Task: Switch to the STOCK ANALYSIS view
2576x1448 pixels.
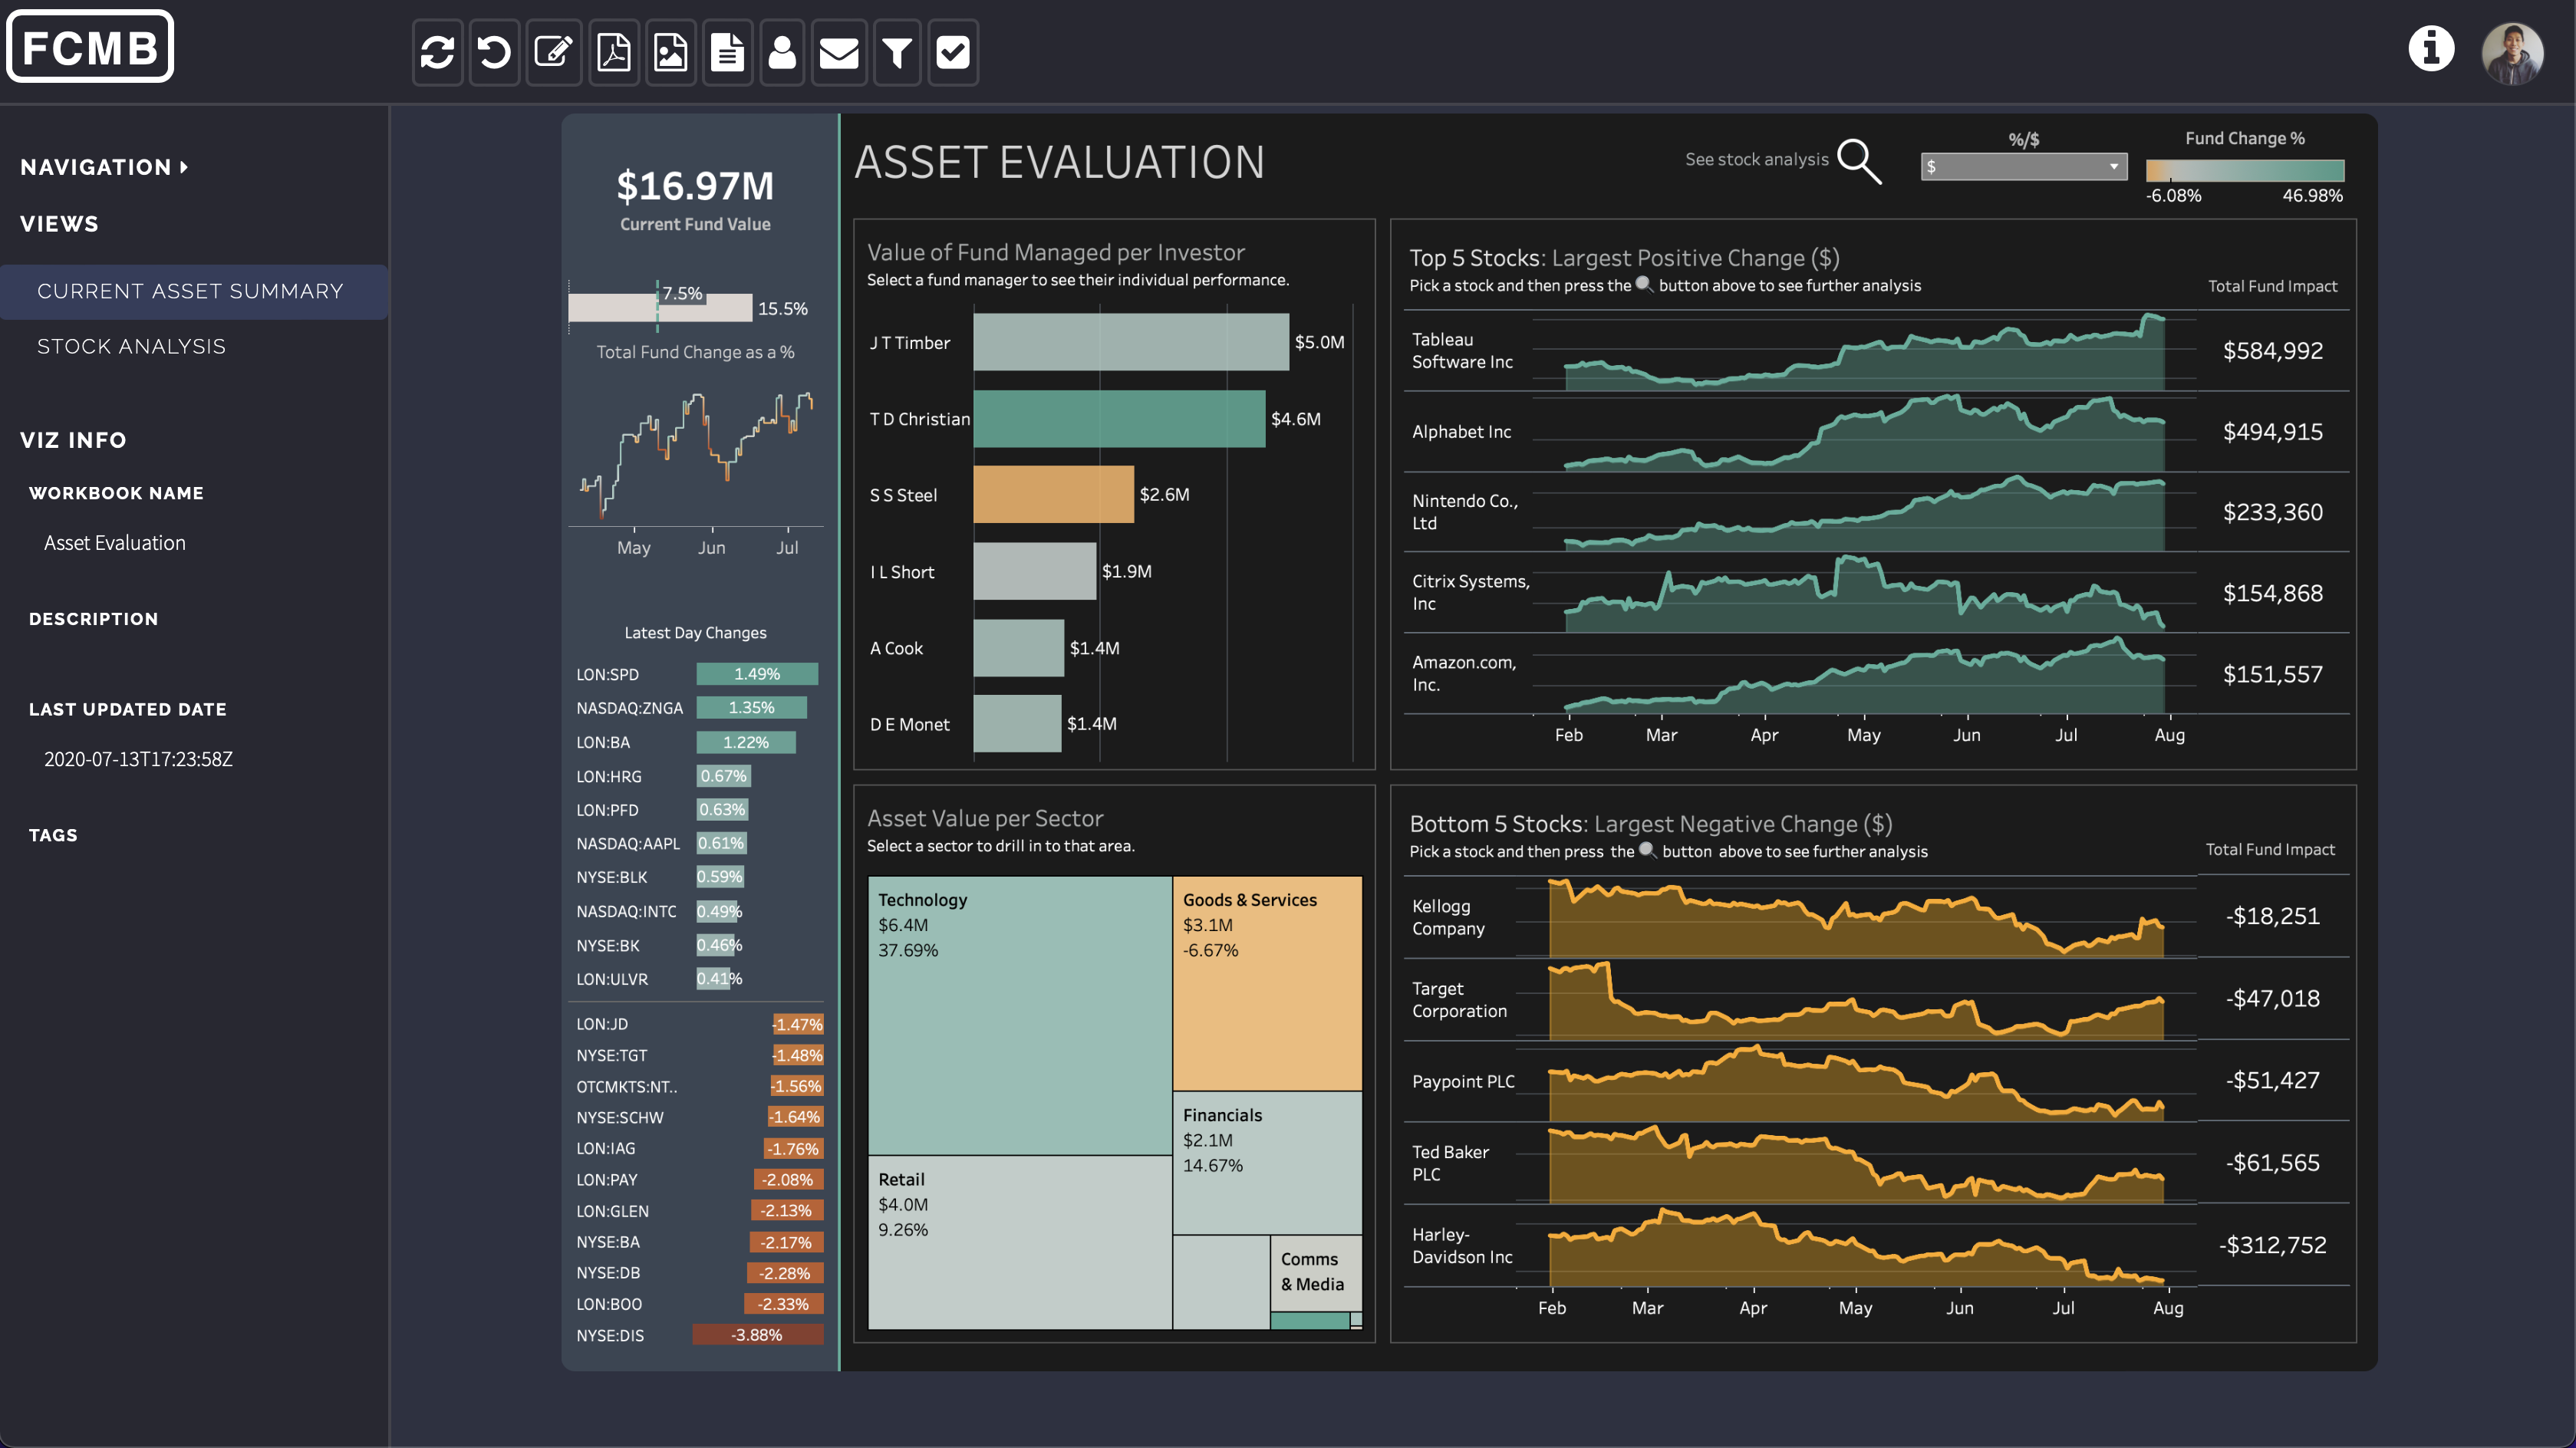Action: click(131, 346)
